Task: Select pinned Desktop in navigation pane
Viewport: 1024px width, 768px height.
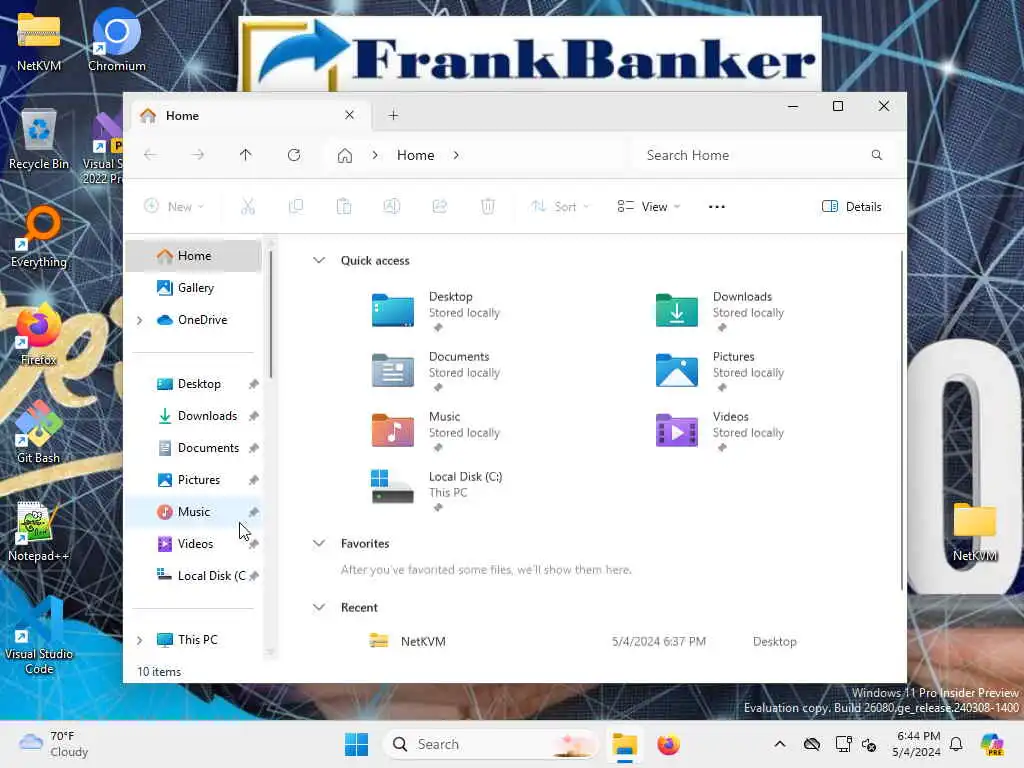Action: [194, 383]
